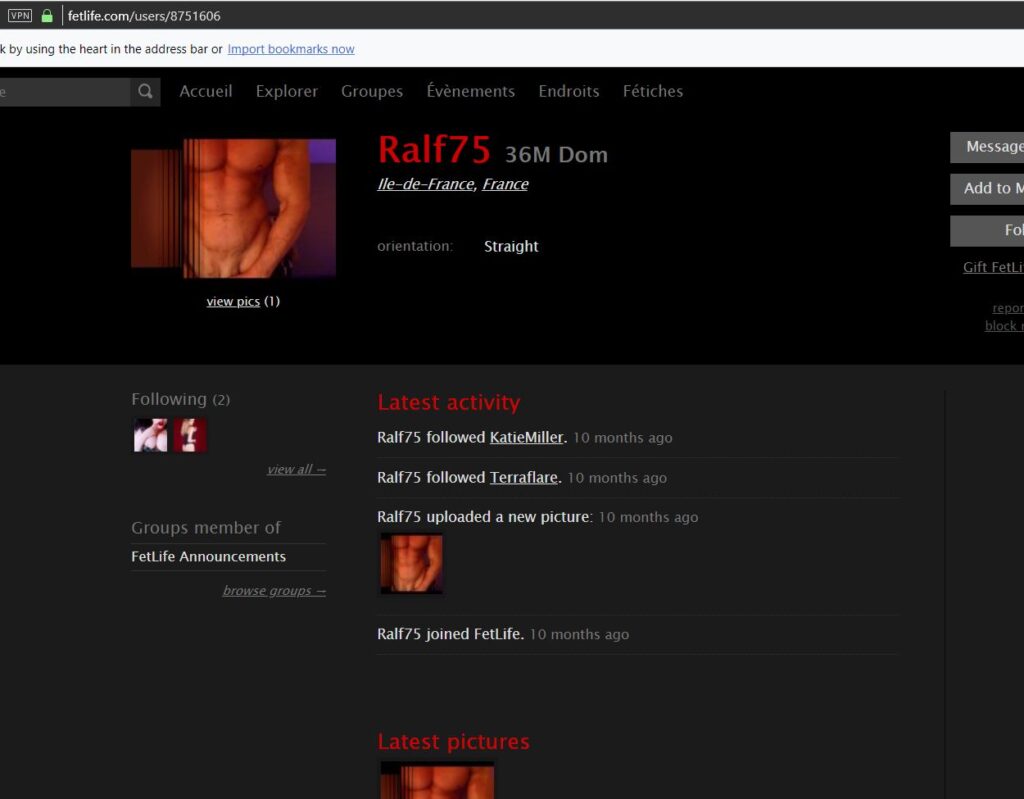
Task: Open the second avatar under Following
Action: [x=190, y=435]
